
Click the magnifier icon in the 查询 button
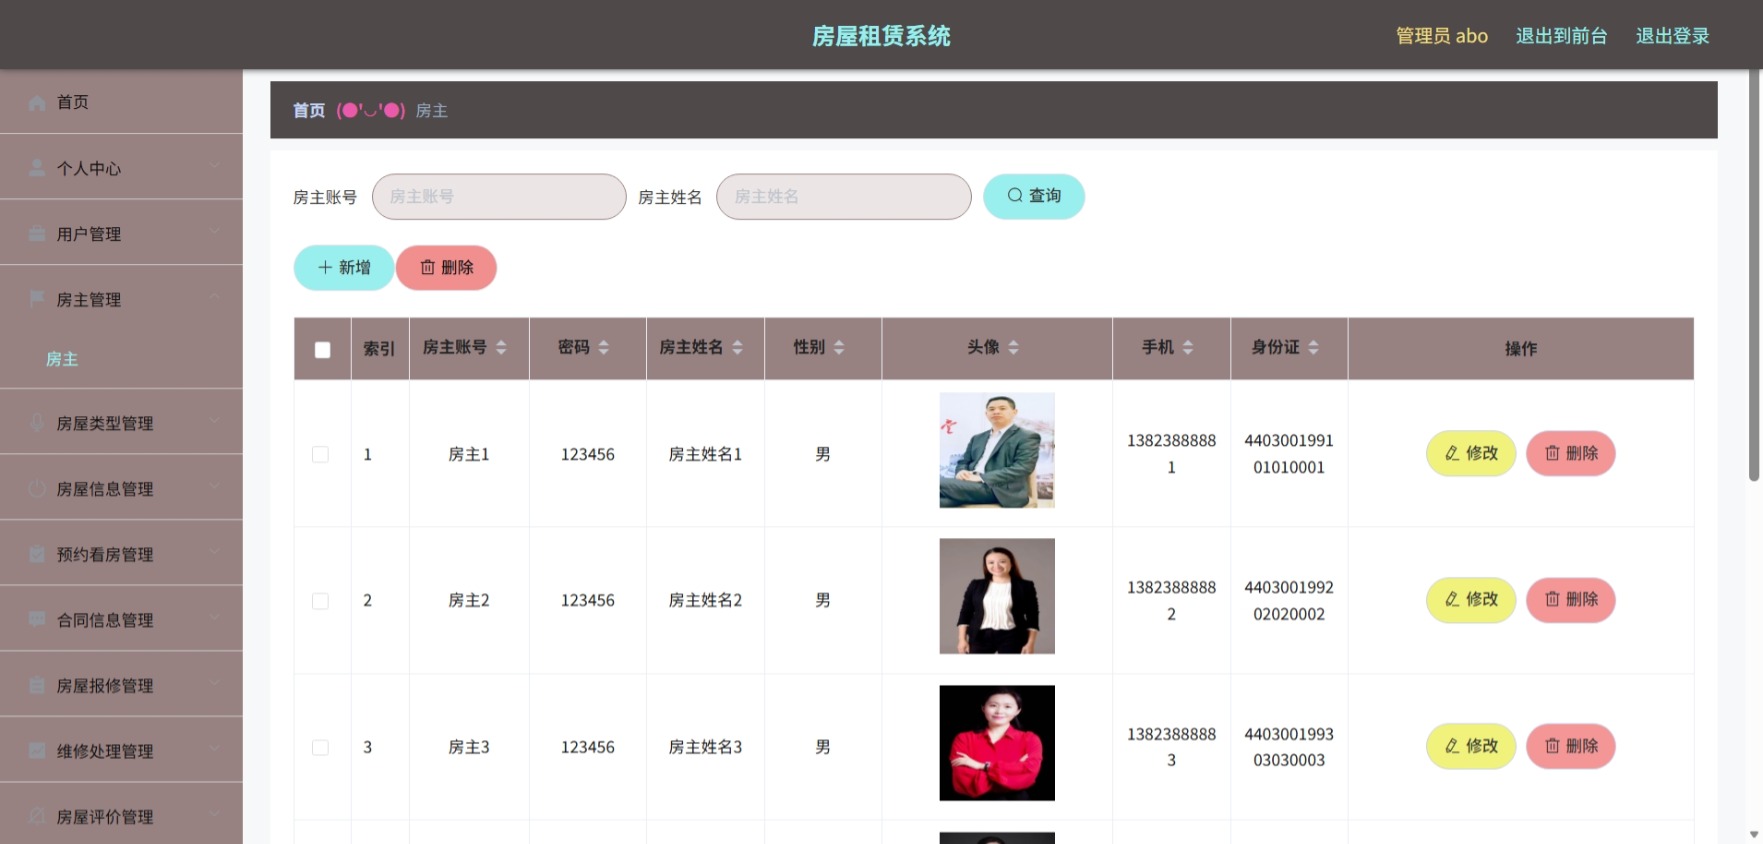pyautogui.click(x=1015, y=196)
